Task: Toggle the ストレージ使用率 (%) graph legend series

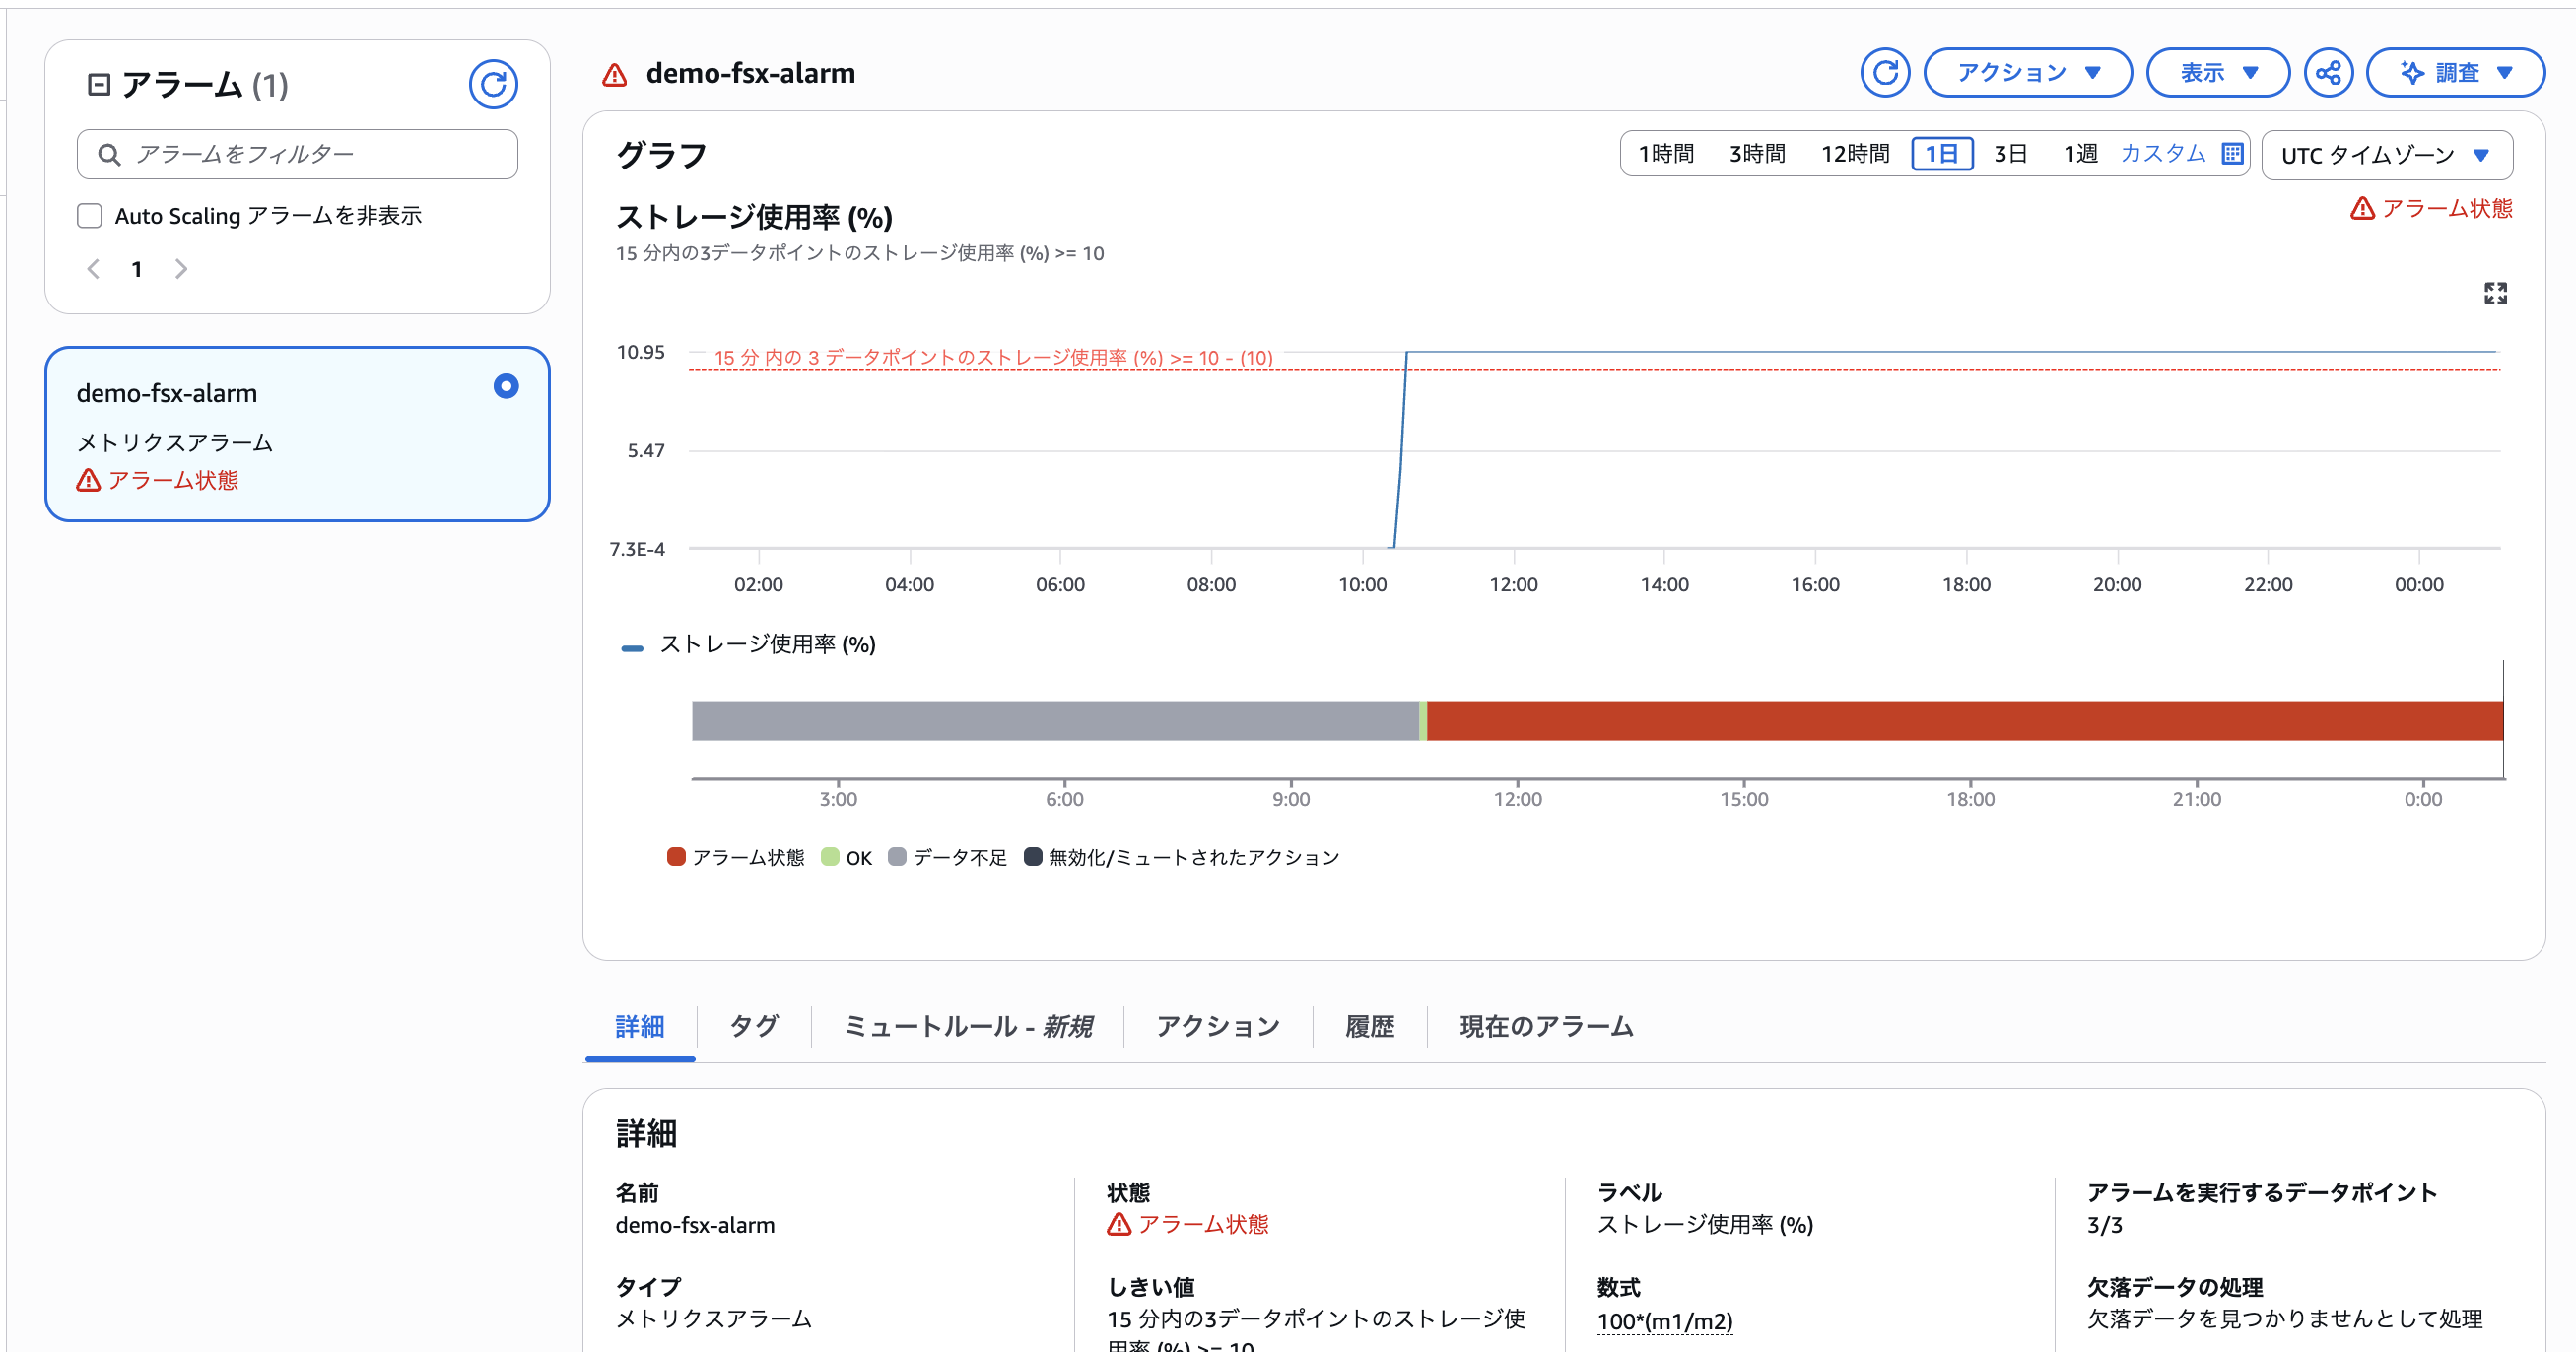Action: pos(766,645)
